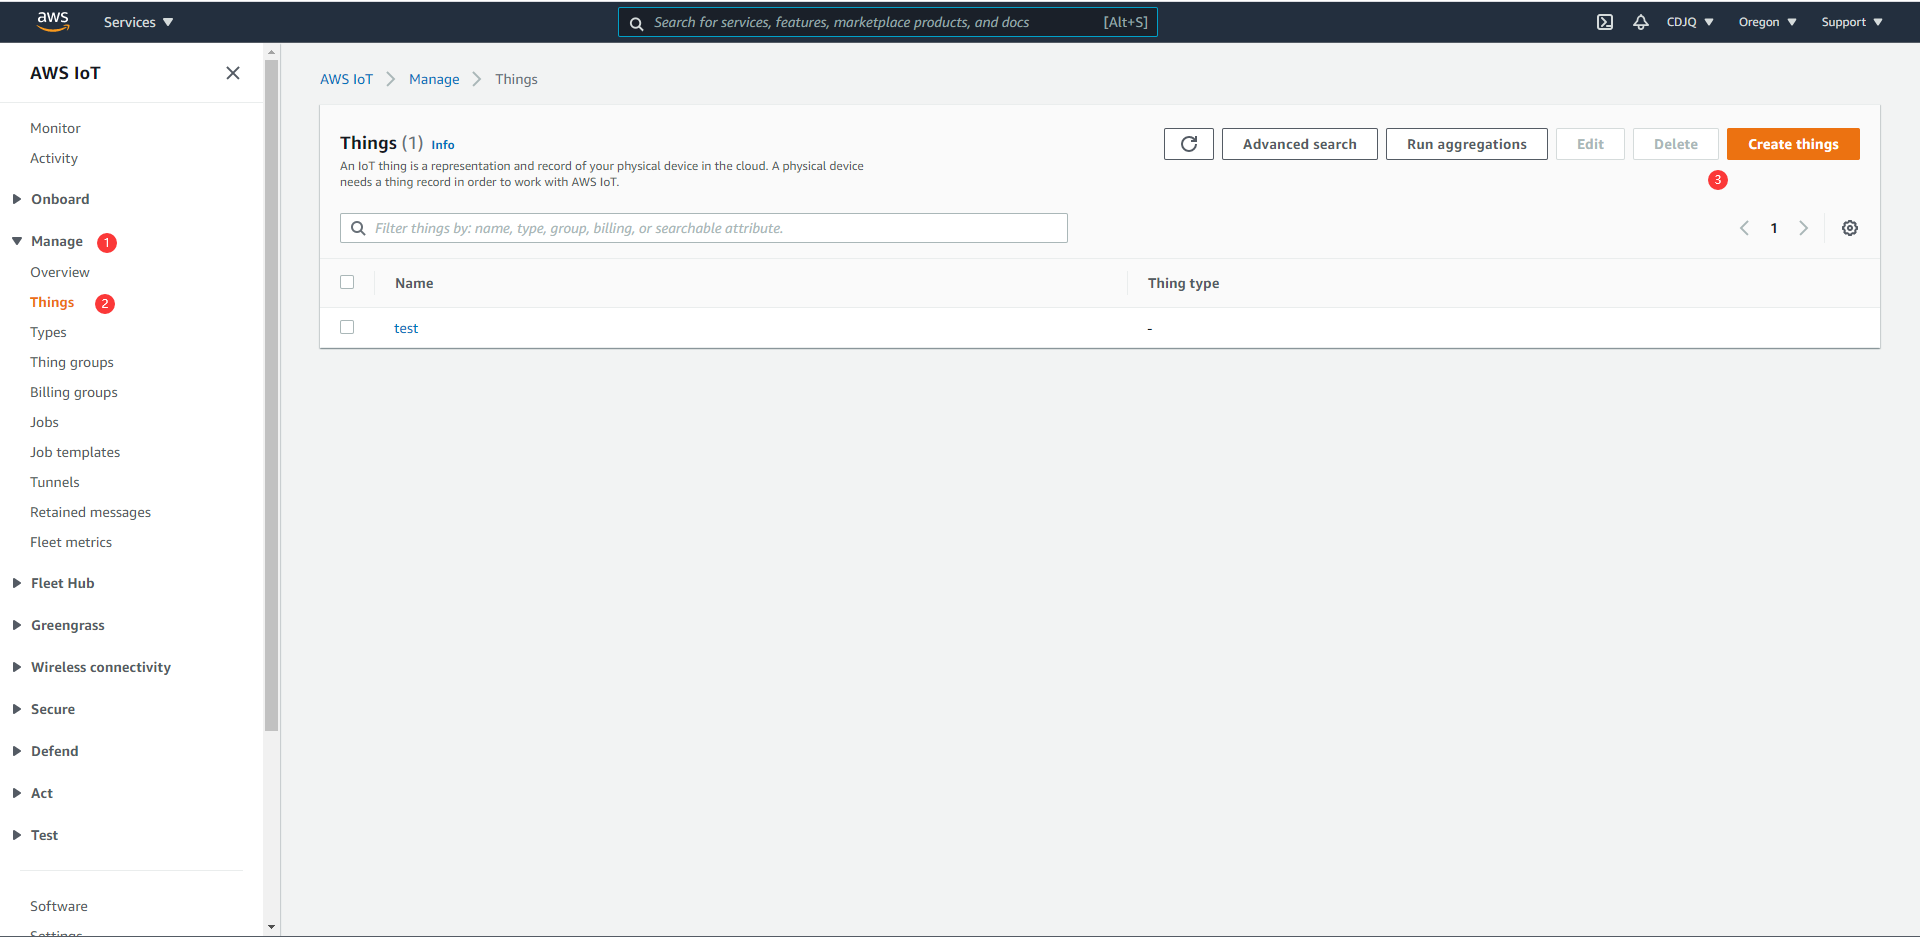
Task: Click the Edit button
Action: tap(1590, 144)
